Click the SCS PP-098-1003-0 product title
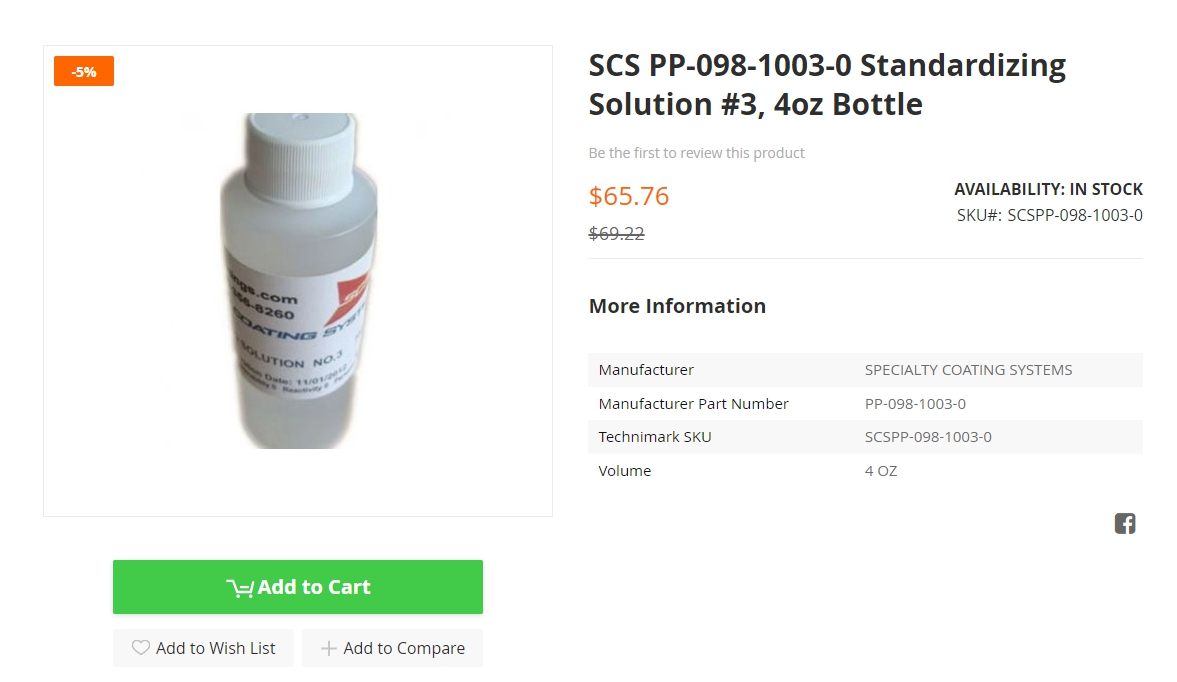This screenshot has height=682, width=1177. 827,84
